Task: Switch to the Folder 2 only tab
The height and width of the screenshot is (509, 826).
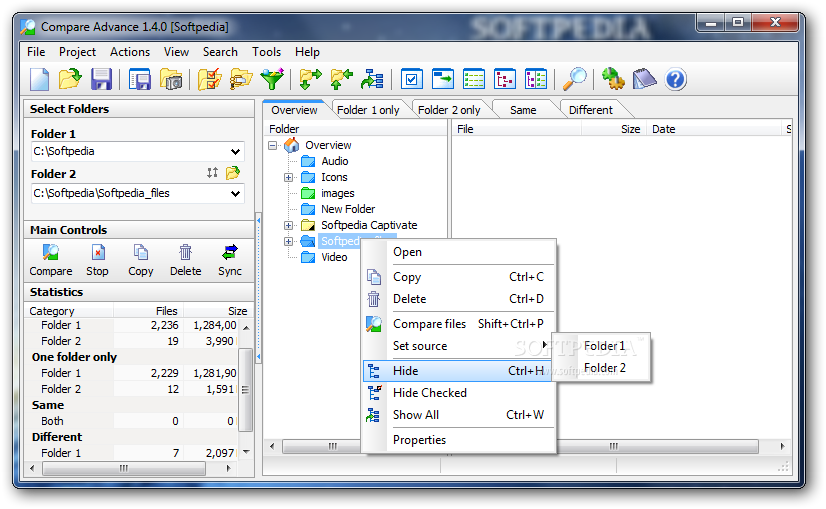Action: 449,110
